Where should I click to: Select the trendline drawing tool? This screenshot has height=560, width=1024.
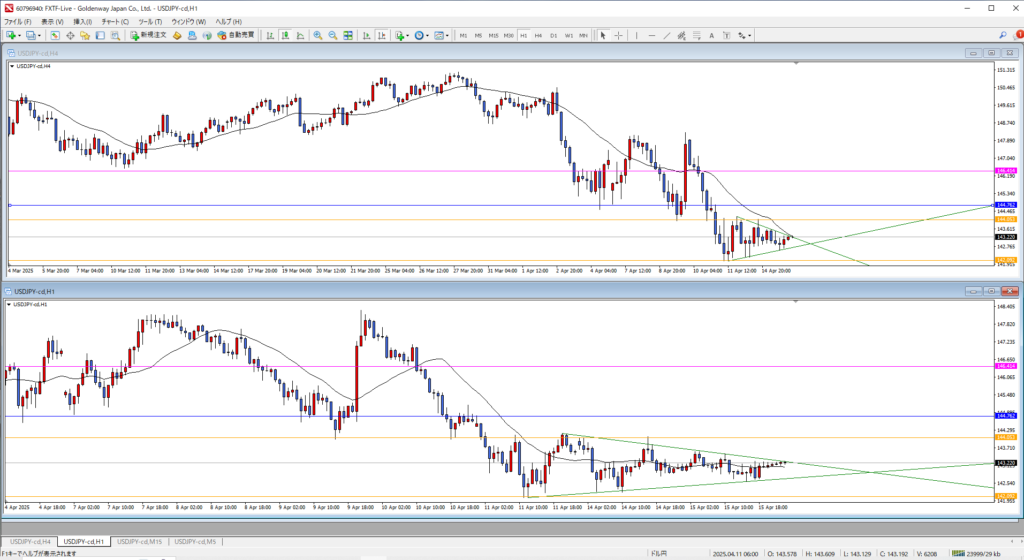[666, 35]
